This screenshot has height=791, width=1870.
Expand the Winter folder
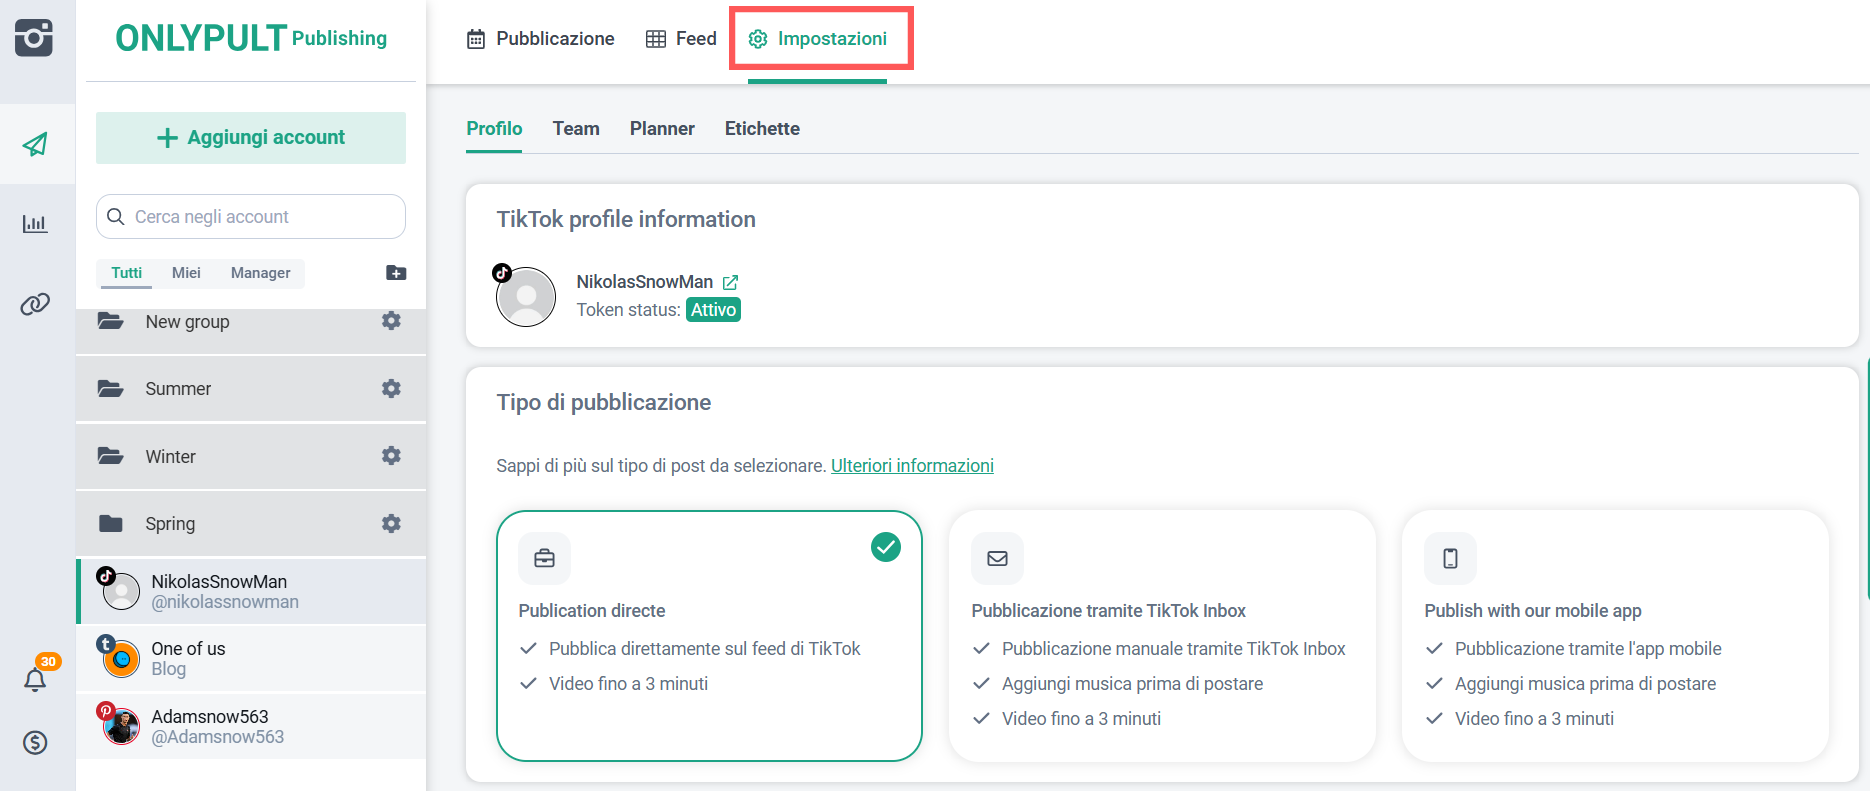tap(171, 457)
